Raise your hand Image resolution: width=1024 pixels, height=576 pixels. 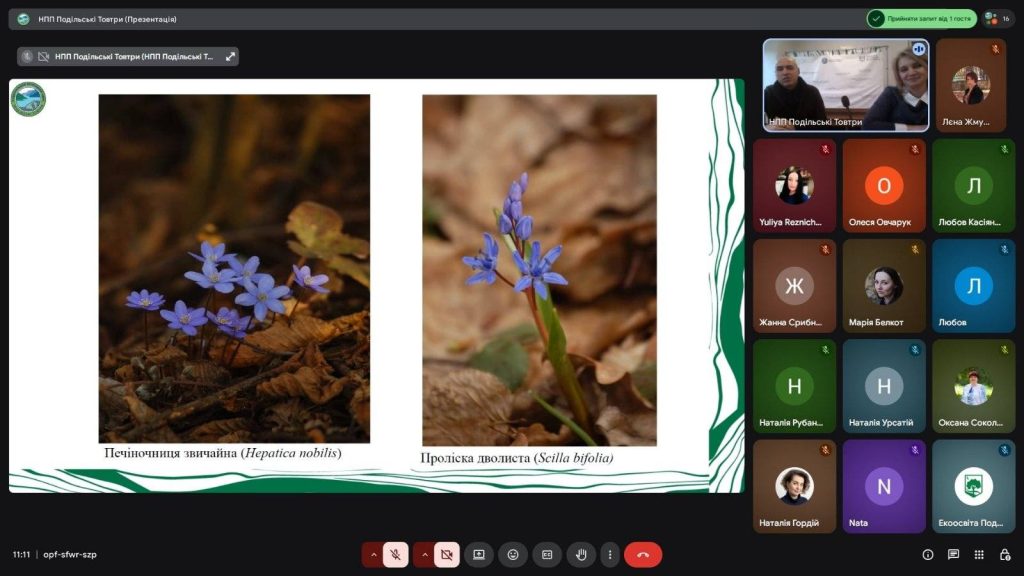click(x=581, y=554)
